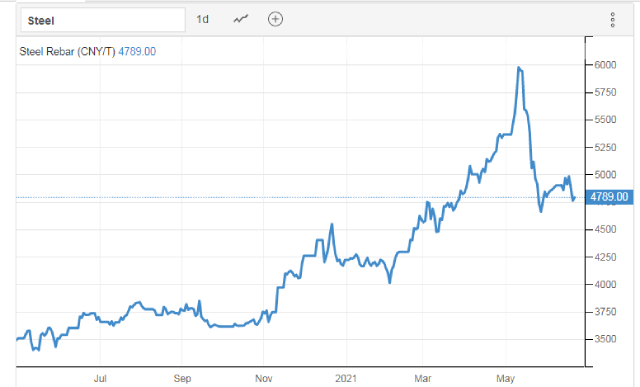
Task: Click the 4789.00 legend price value
Action: [x=137, y=51]
